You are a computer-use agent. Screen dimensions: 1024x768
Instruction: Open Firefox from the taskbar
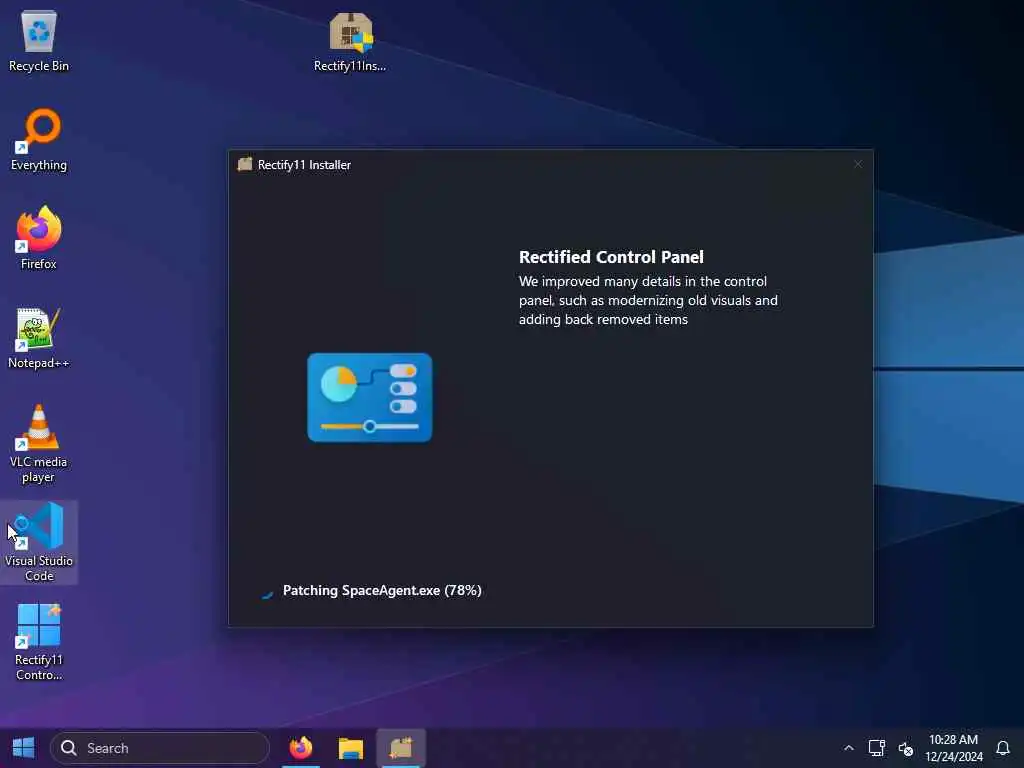point(301,748)
